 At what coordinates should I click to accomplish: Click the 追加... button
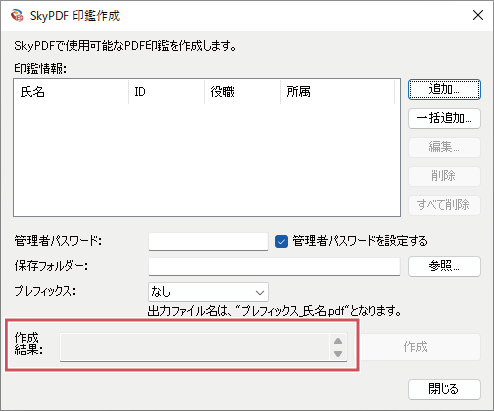point(444,89)
